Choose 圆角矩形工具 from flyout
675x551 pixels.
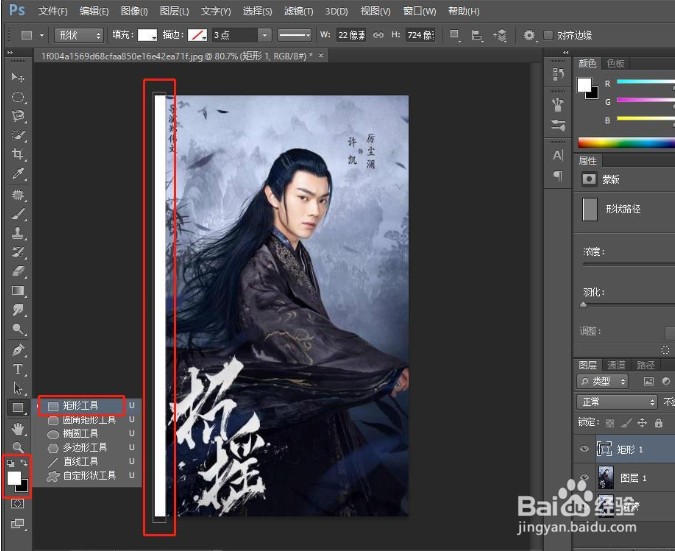[89, 420]
